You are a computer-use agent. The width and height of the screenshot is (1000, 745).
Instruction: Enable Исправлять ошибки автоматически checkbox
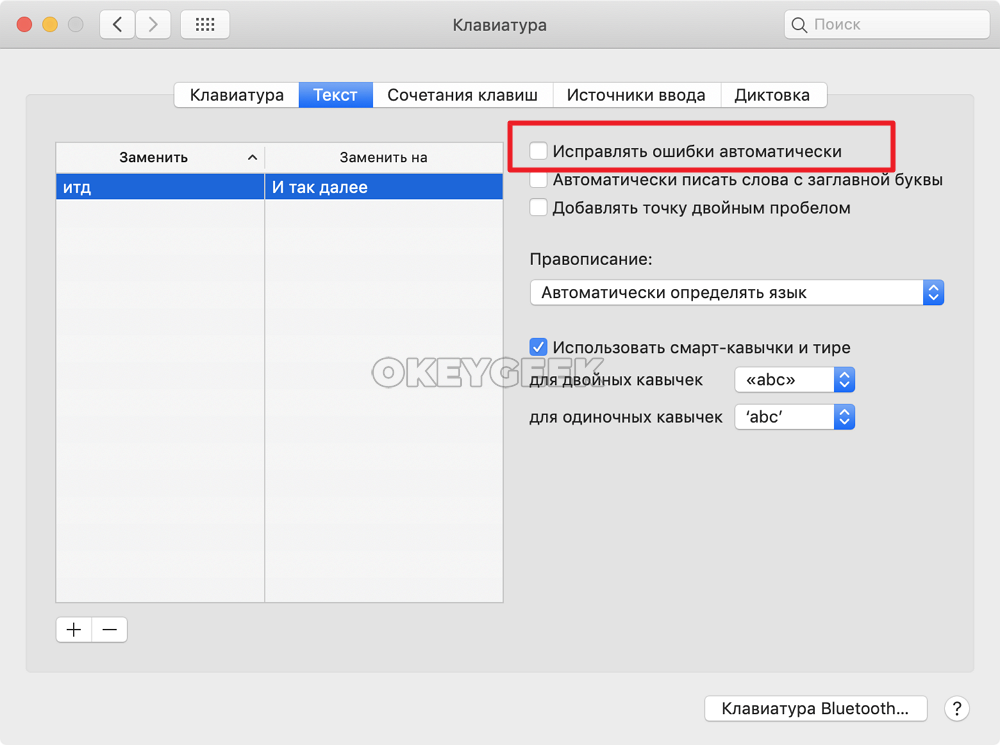[539, 151]
